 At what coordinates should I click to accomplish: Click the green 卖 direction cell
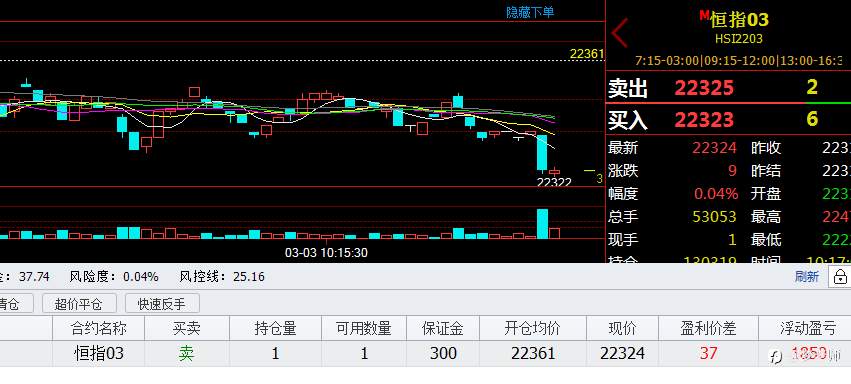click(186, 354)
